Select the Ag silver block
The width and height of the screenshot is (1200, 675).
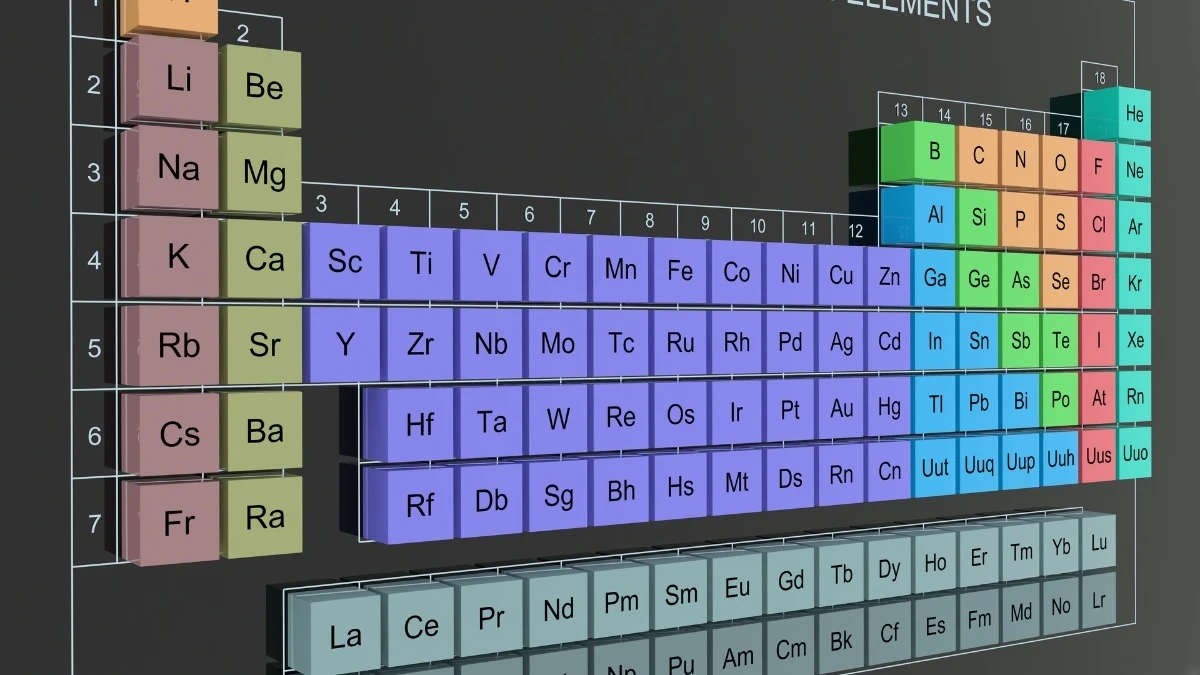pyautogui.click(x=841, y=343)
